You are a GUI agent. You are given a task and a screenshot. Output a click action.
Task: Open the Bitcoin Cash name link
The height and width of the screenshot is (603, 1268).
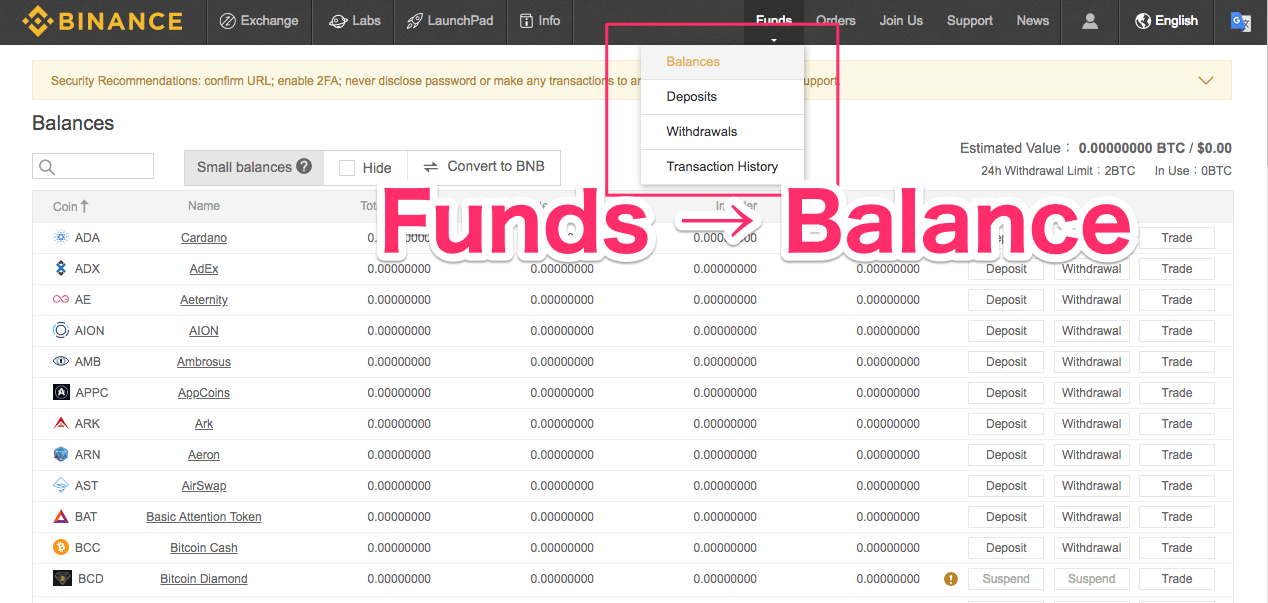(204, 548)
